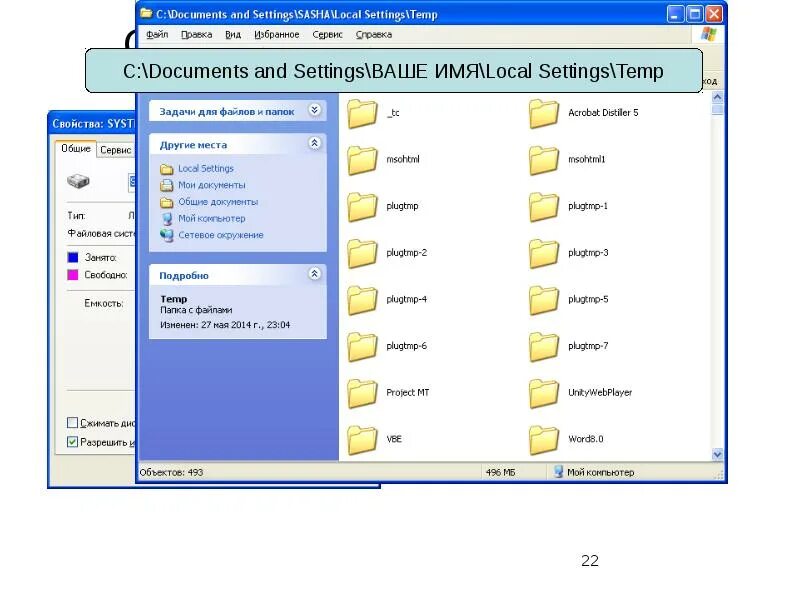Open the msohtml folder icon
The height and width of the screenshot is (600, 800).
pos(362,160)
